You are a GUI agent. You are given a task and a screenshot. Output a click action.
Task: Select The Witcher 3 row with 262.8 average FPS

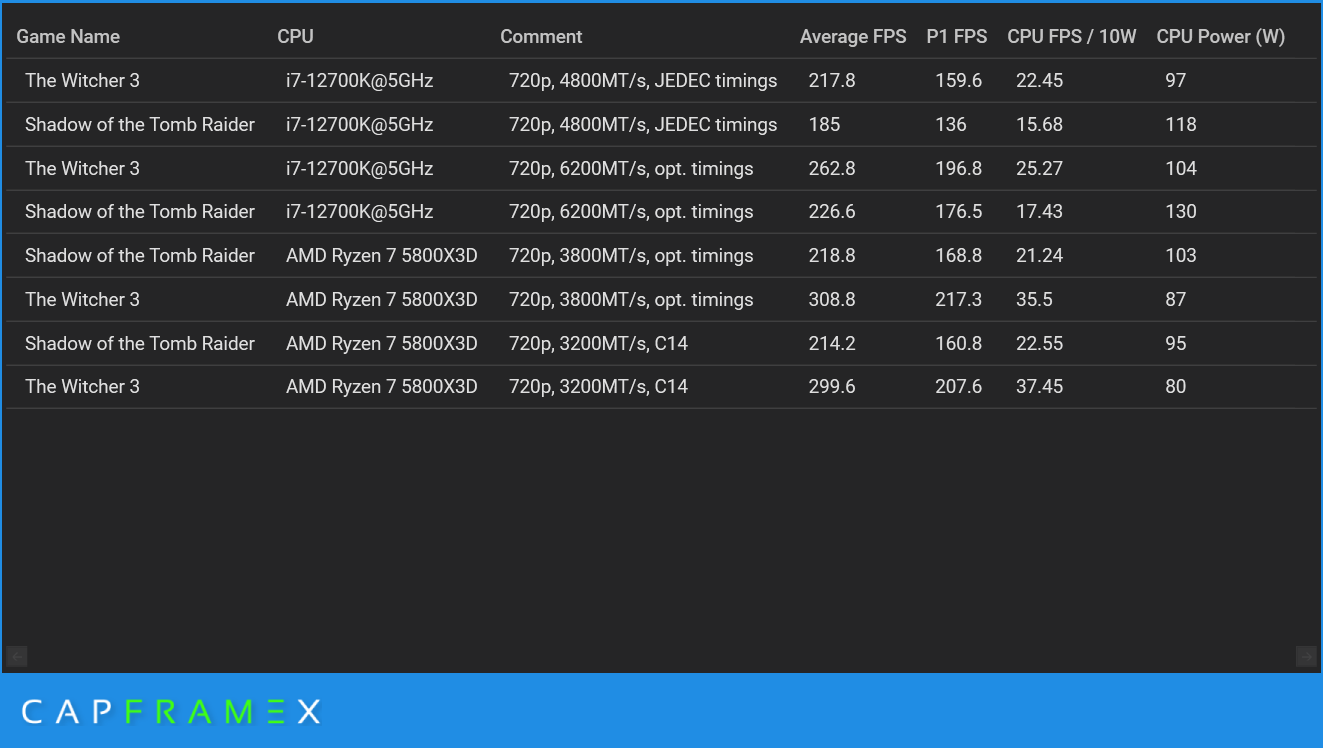point(661,169)
